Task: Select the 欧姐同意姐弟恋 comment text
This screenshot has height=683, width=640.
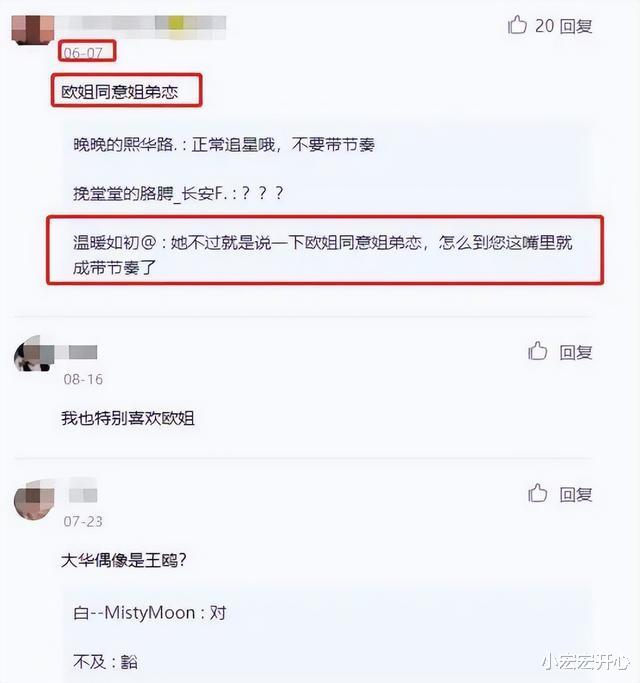Action: pos(120,92)
